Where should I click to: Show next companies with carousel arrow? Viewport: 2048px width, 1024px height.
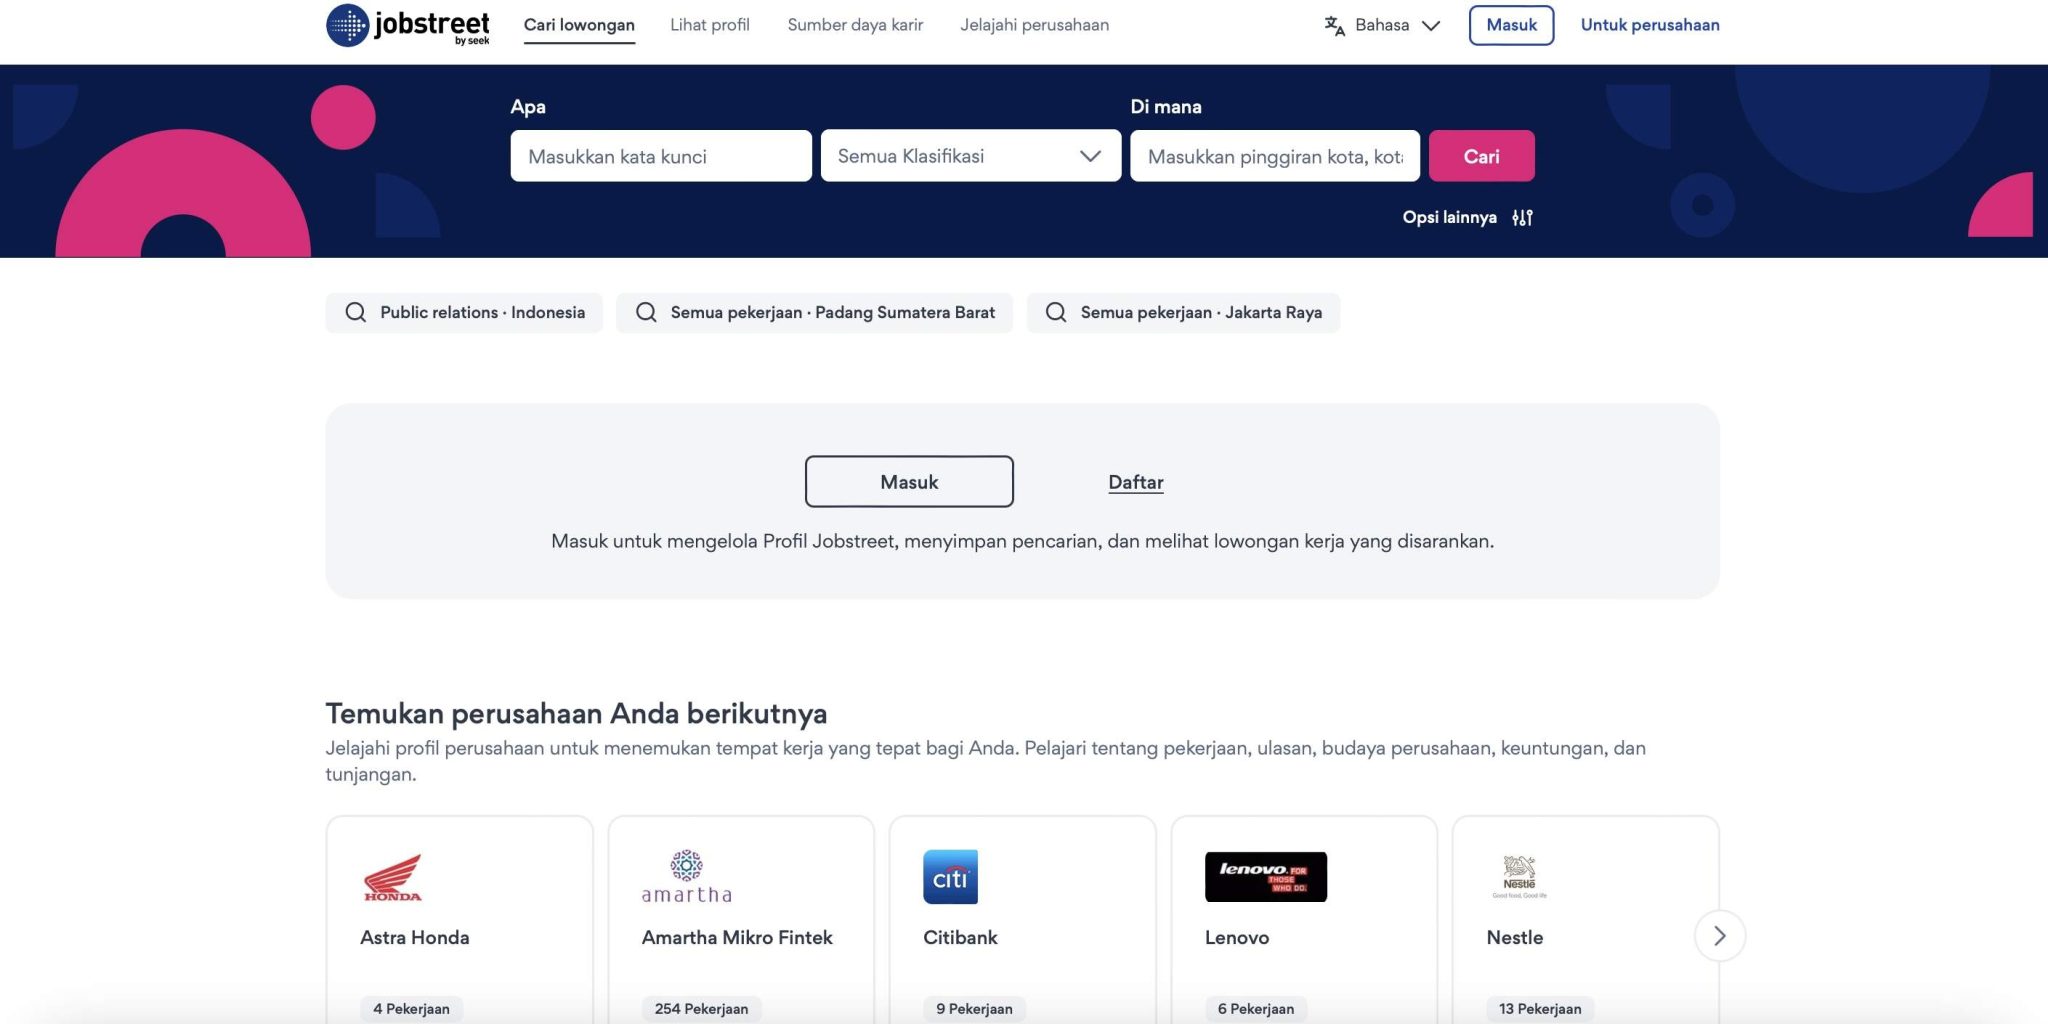point(1719,936)
